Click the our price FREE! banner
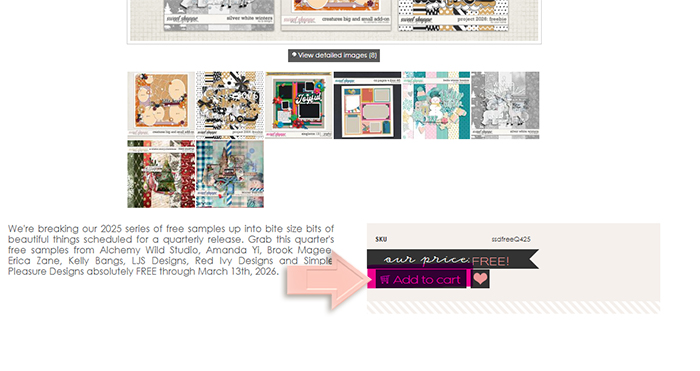This screenshot has width=700, height=371. tap(453, 259)
